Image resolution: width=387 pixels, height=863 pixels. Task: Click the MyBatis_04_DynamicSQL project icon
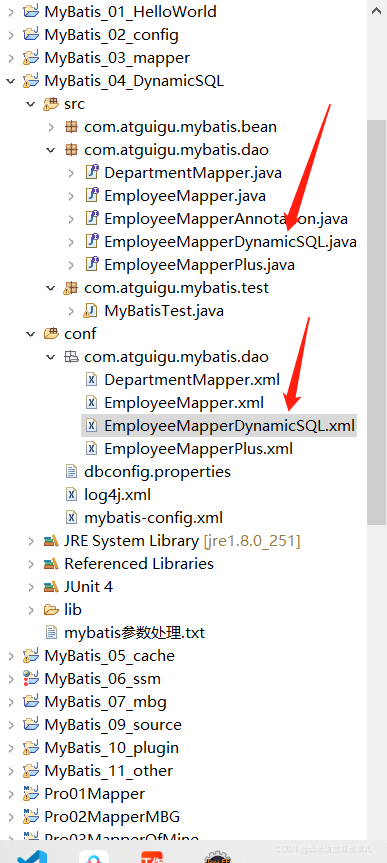pyautogui.click(x=31, y=81)
